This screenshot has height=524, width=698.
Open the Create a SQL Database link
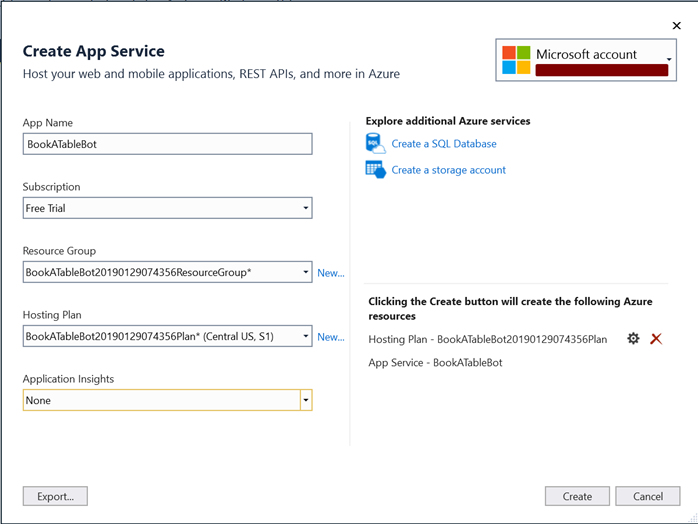[x=443, y=144]
